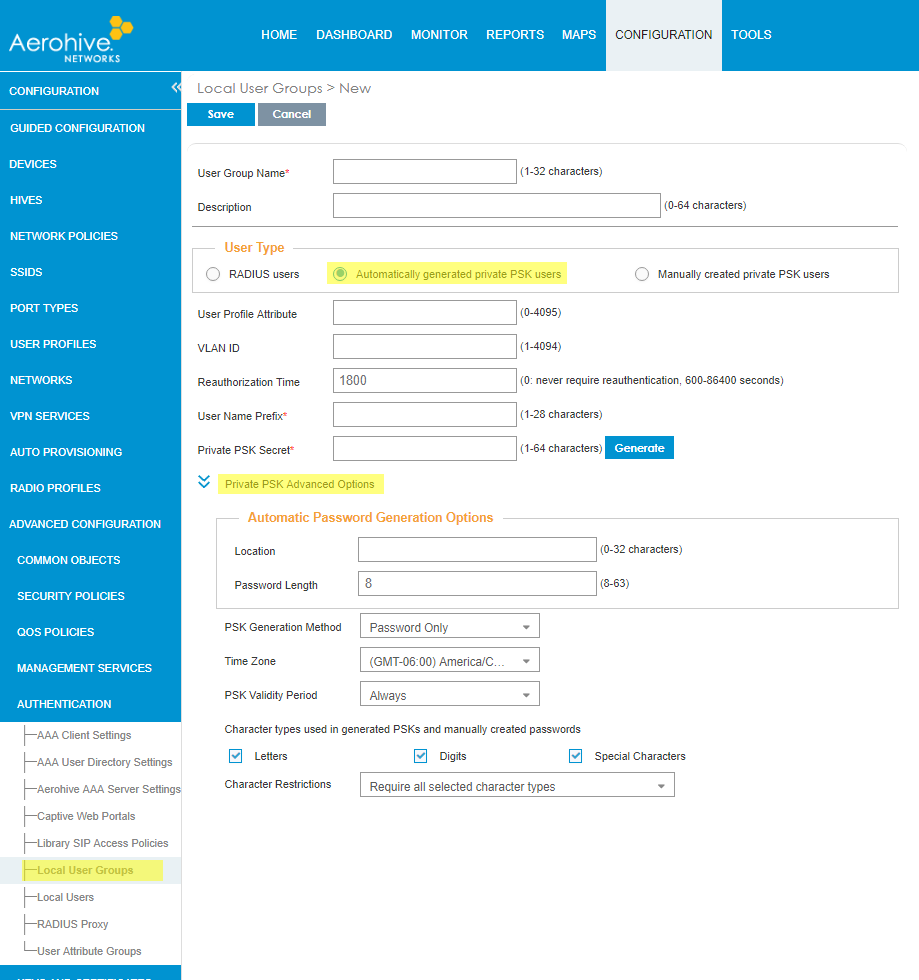Image resolution: width=919 pixels, height=980 pixels.
Task: Select the RADIUS users radio button
Action: coord(212,274)
